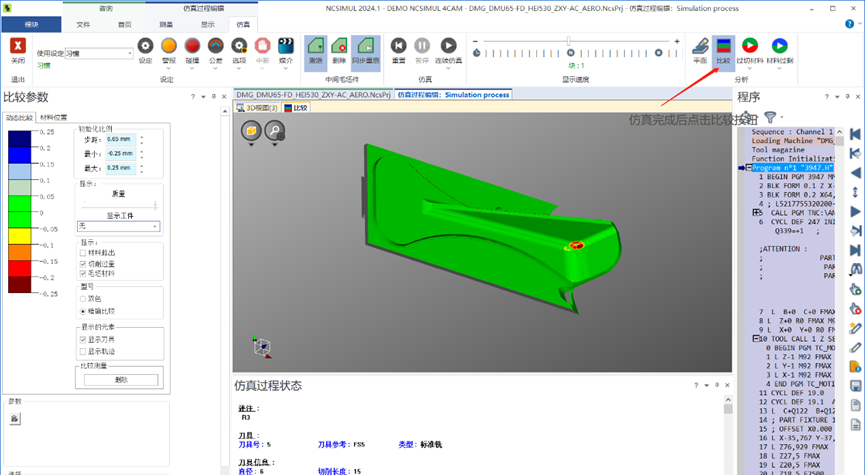
Task: Expand dropdown arrow under 警报
Action: coord(169,68)
